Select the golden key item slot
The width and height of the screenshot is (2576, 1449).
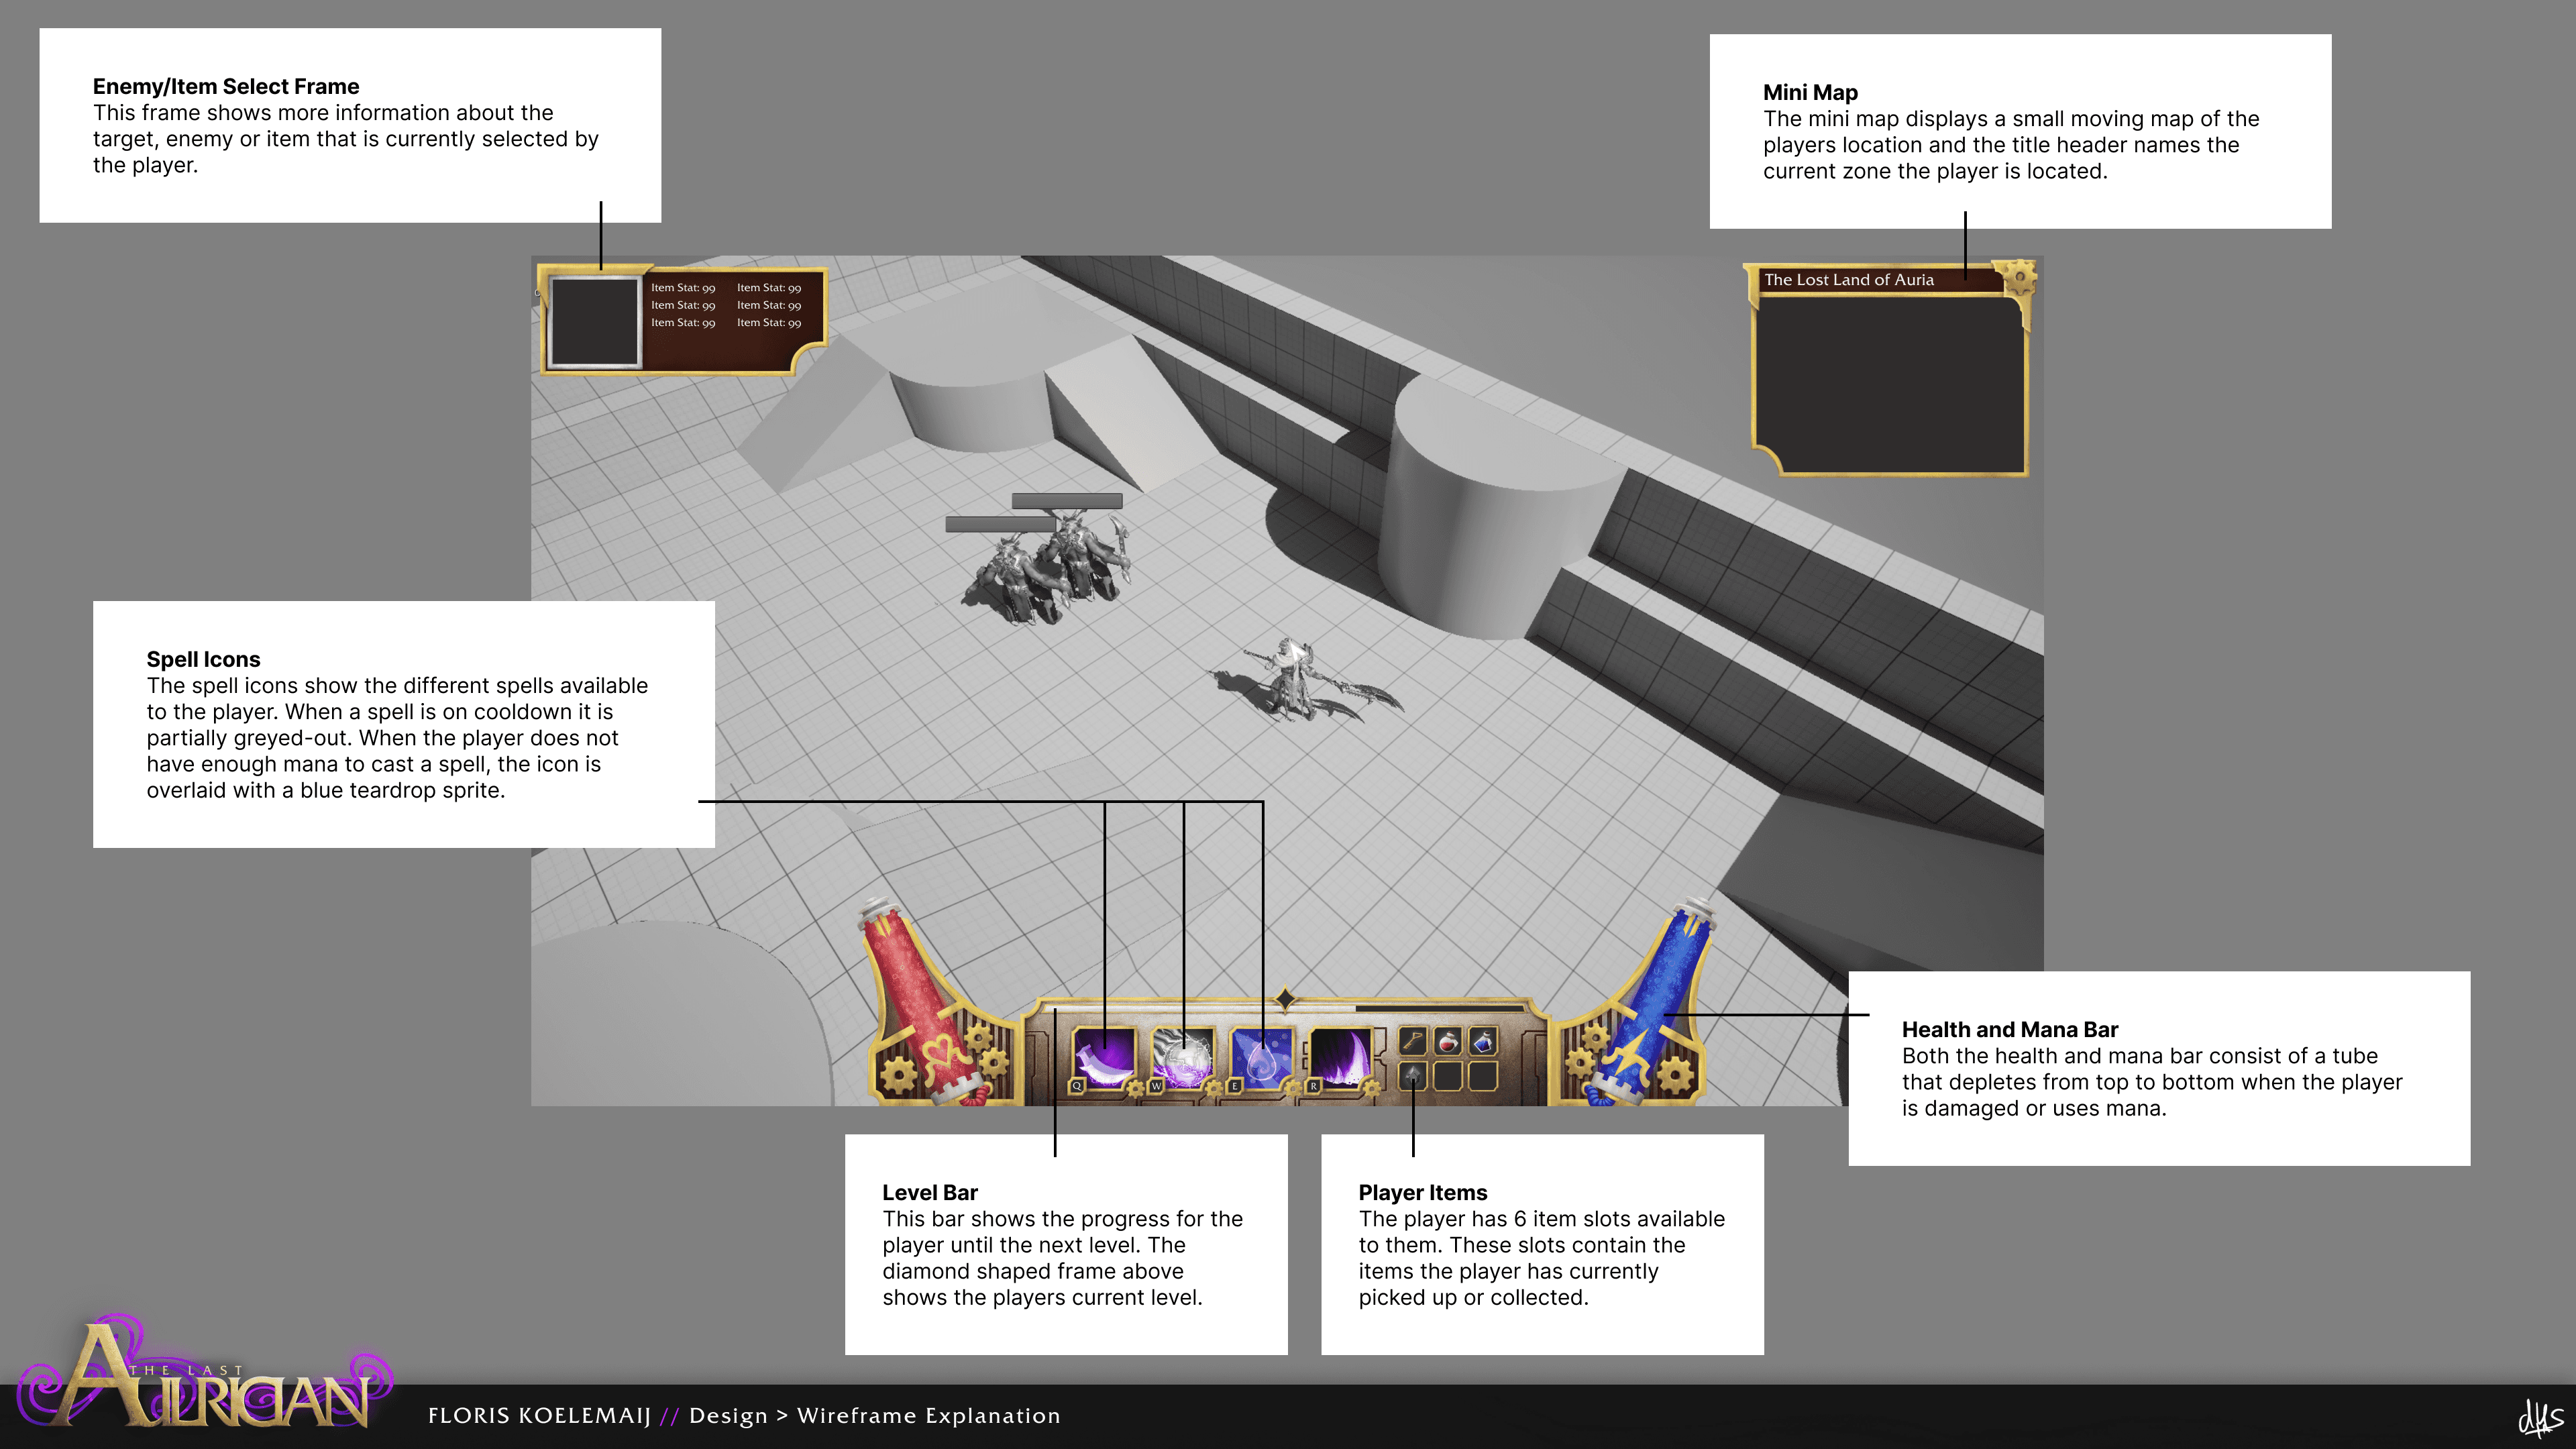click(1412, 1041)
